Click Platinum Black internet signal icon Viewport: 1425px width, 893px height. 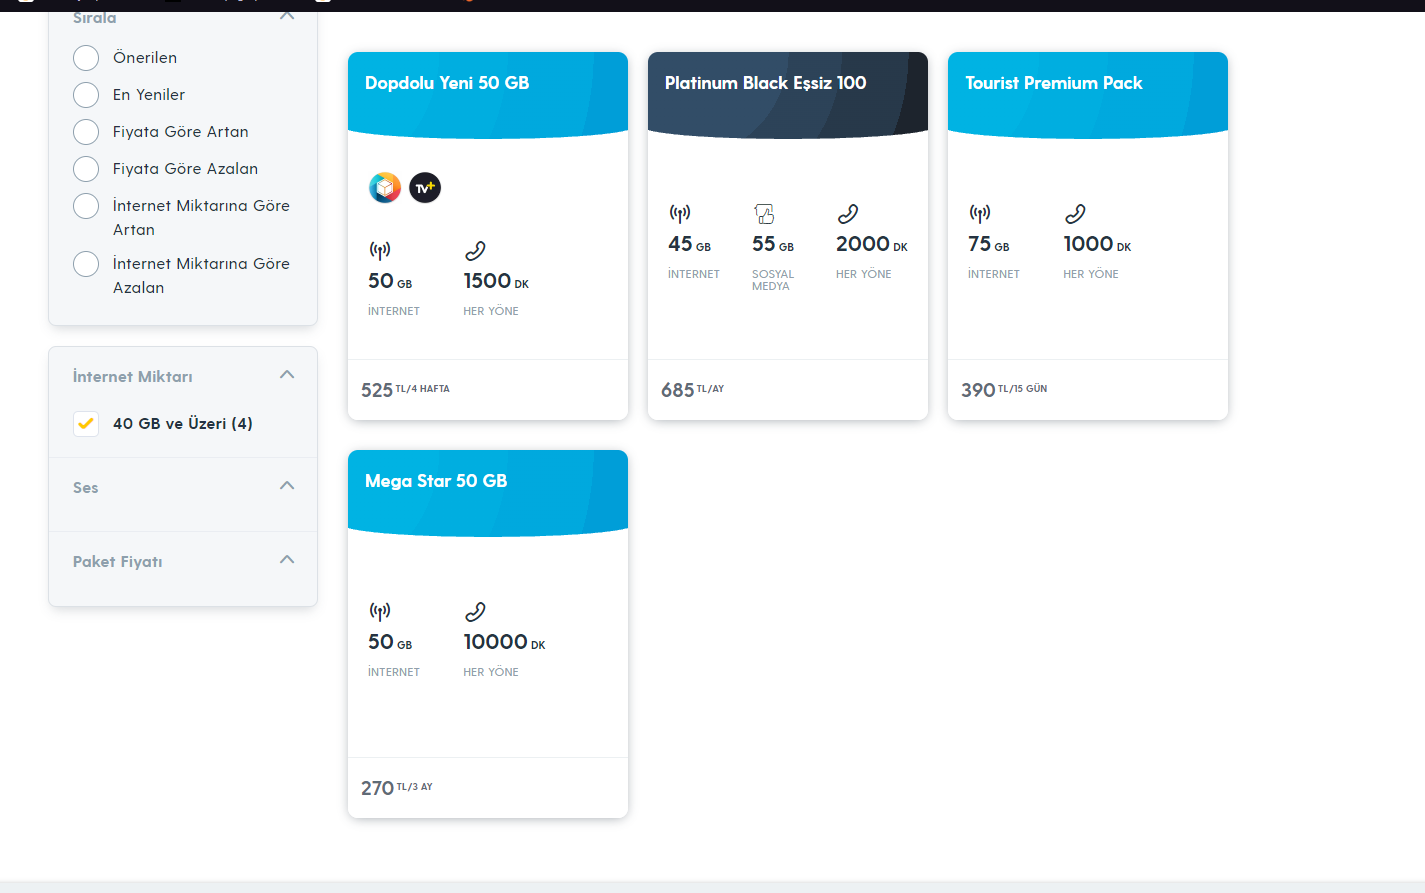point(680,213)
